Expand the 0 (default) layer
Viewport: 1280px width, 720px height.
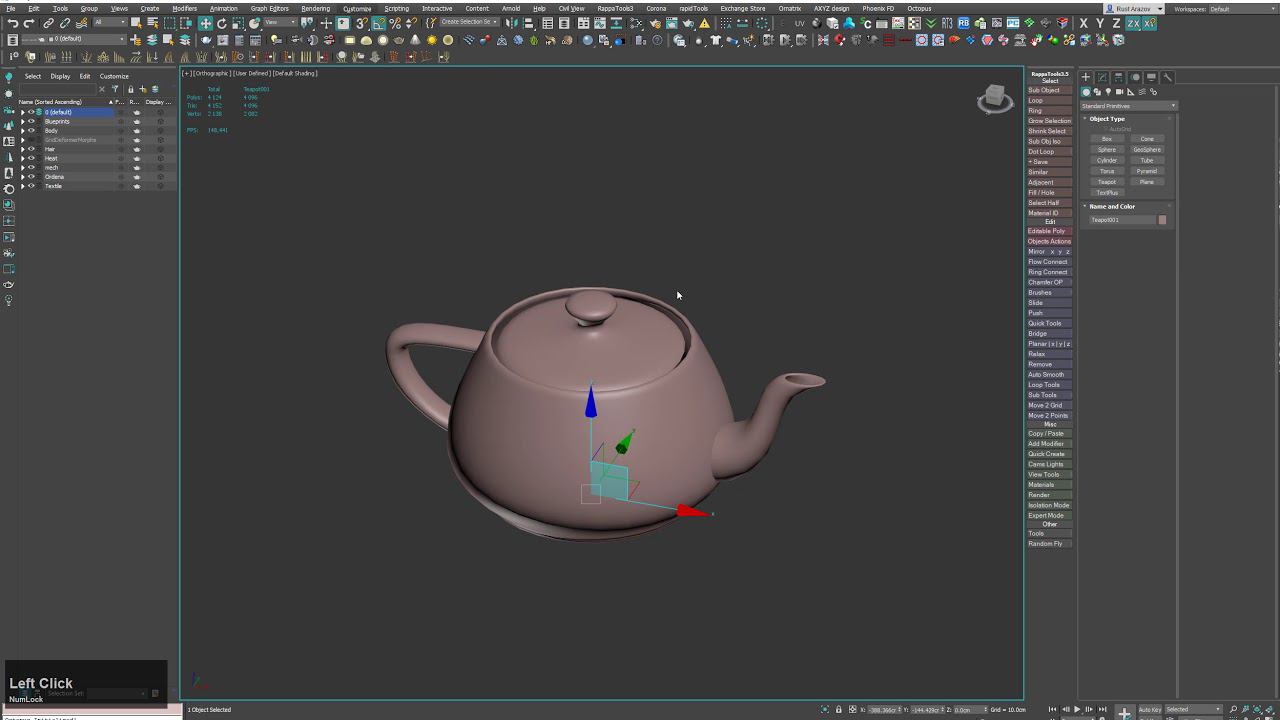coord(22,112)
